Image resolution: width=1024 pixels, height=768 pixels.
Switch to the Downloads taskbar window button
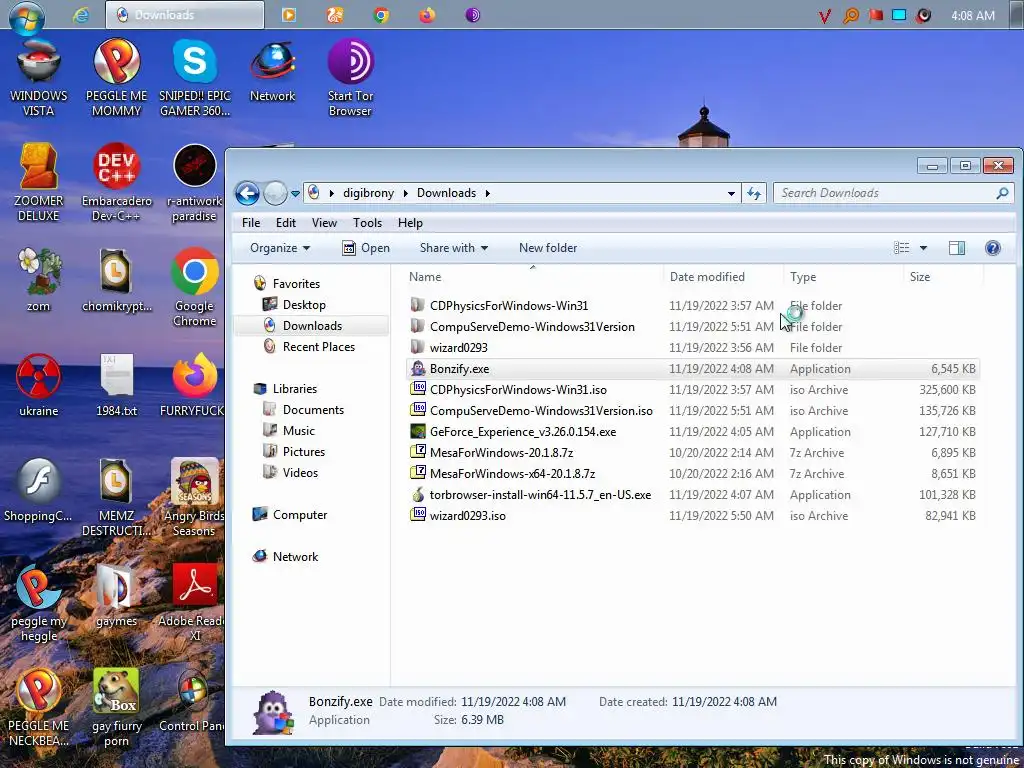click(185, 15)
